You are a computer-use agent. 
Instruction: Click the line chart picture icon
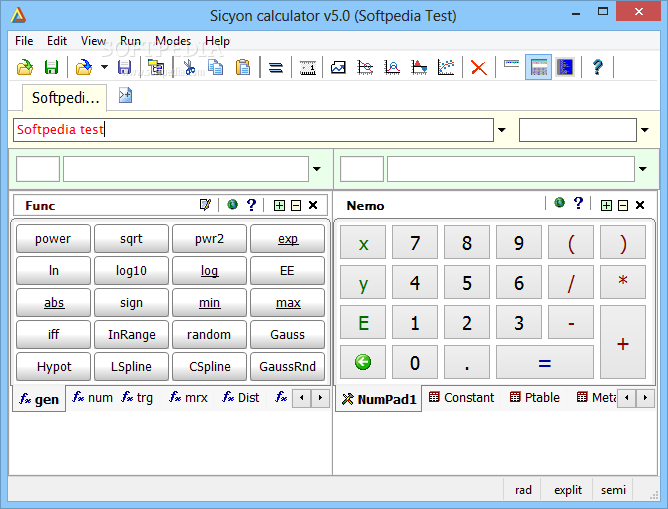tap(338, 67)
